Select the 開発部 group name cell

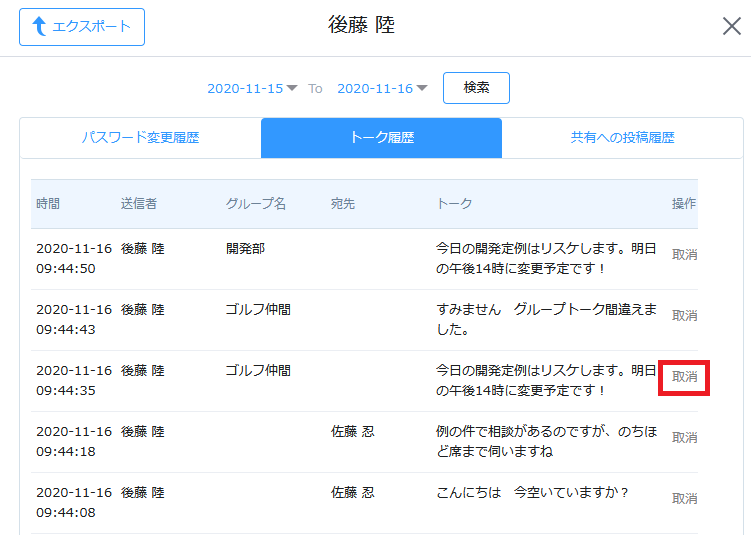point(245,249)
